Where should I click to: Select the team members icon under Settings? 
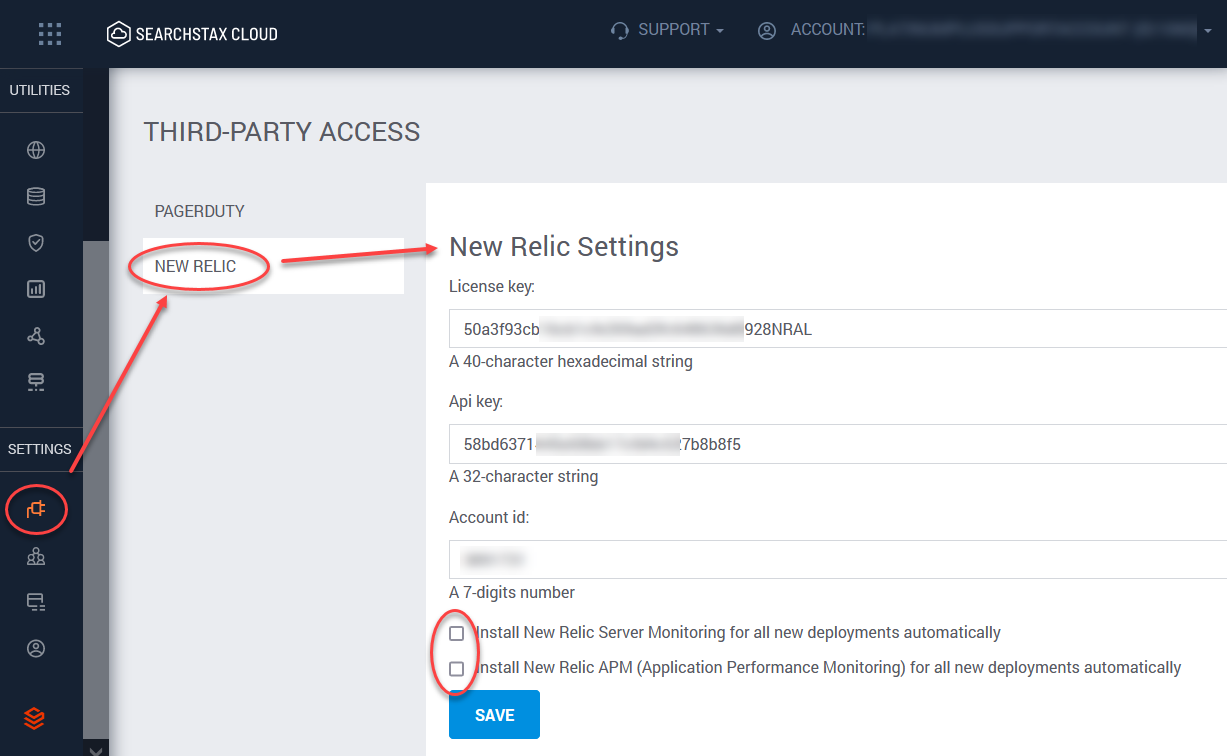click(36, 555)
